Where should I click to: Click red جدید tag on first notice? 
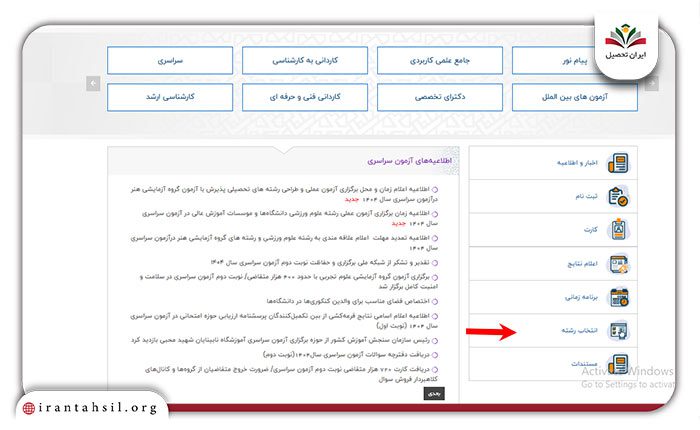click(352, 199)
